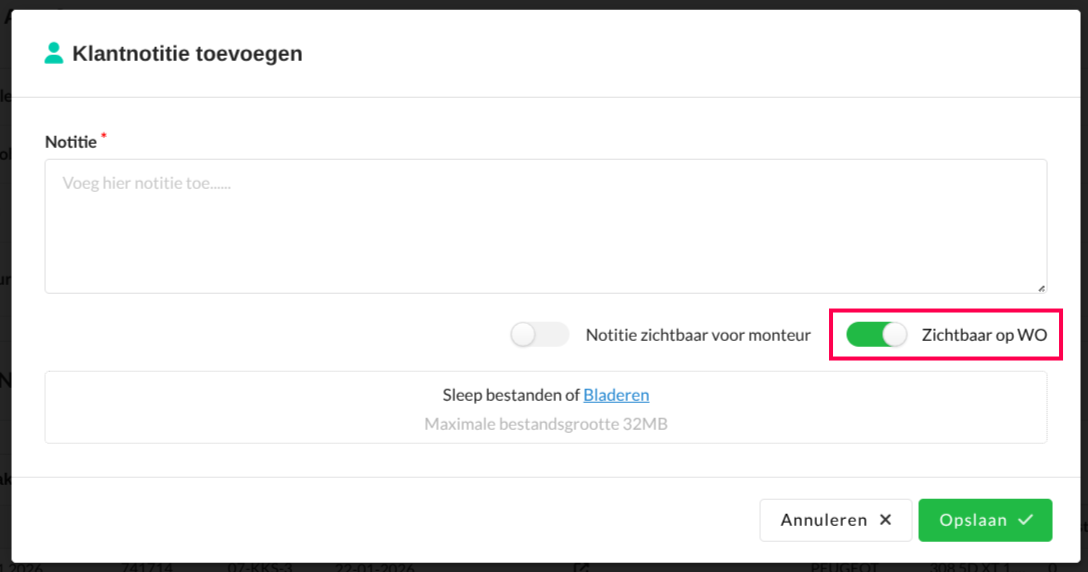The height and width of the screenshot is (572, 1088).
Task: Click the resize handle of the note textarea
Action: click(x=1041, y=287)
